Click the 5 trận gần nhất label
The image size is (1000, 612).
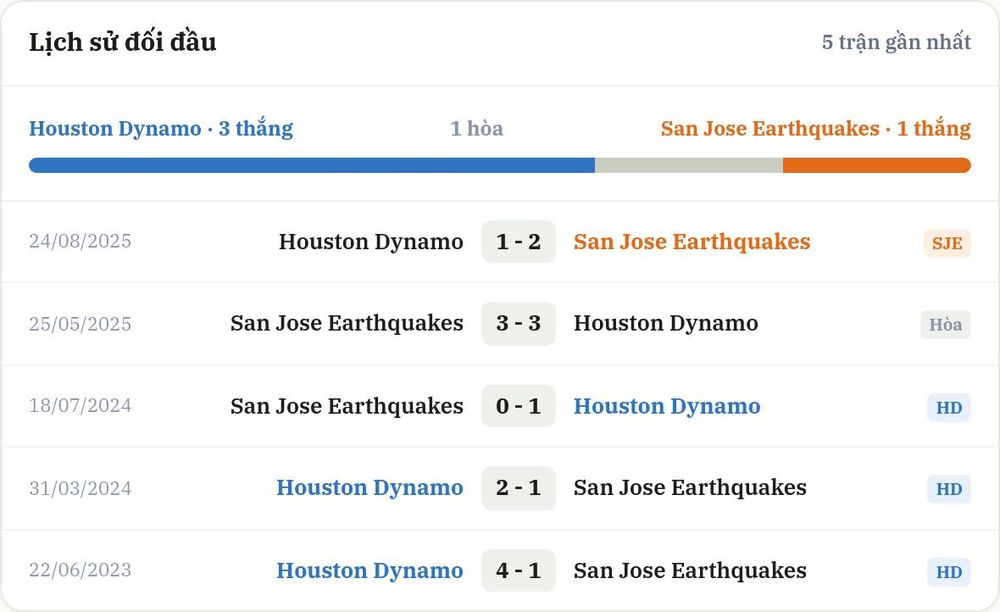coord(896,42)
